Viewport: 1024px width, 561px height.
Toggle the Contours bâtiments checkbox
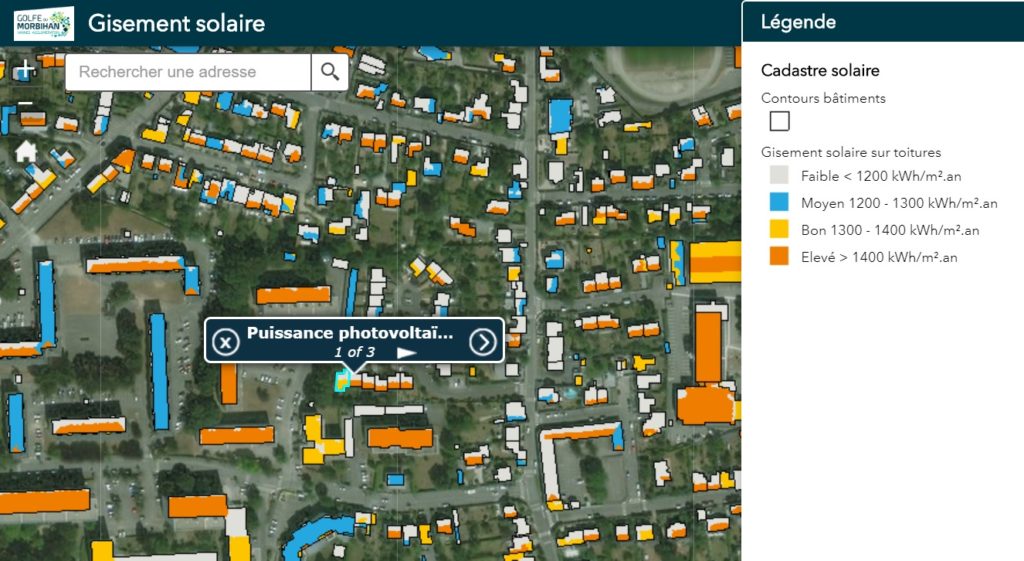pyautogui.click(x=779, y=121)
